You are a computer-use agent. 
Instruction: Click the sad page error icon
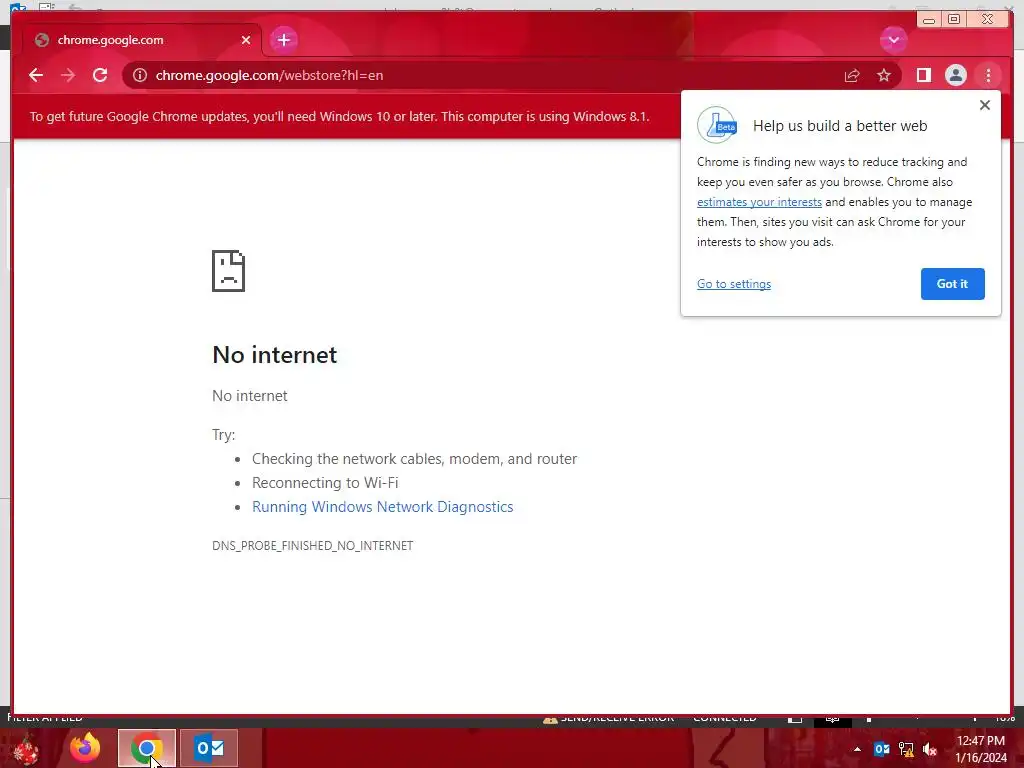point(229,270)
